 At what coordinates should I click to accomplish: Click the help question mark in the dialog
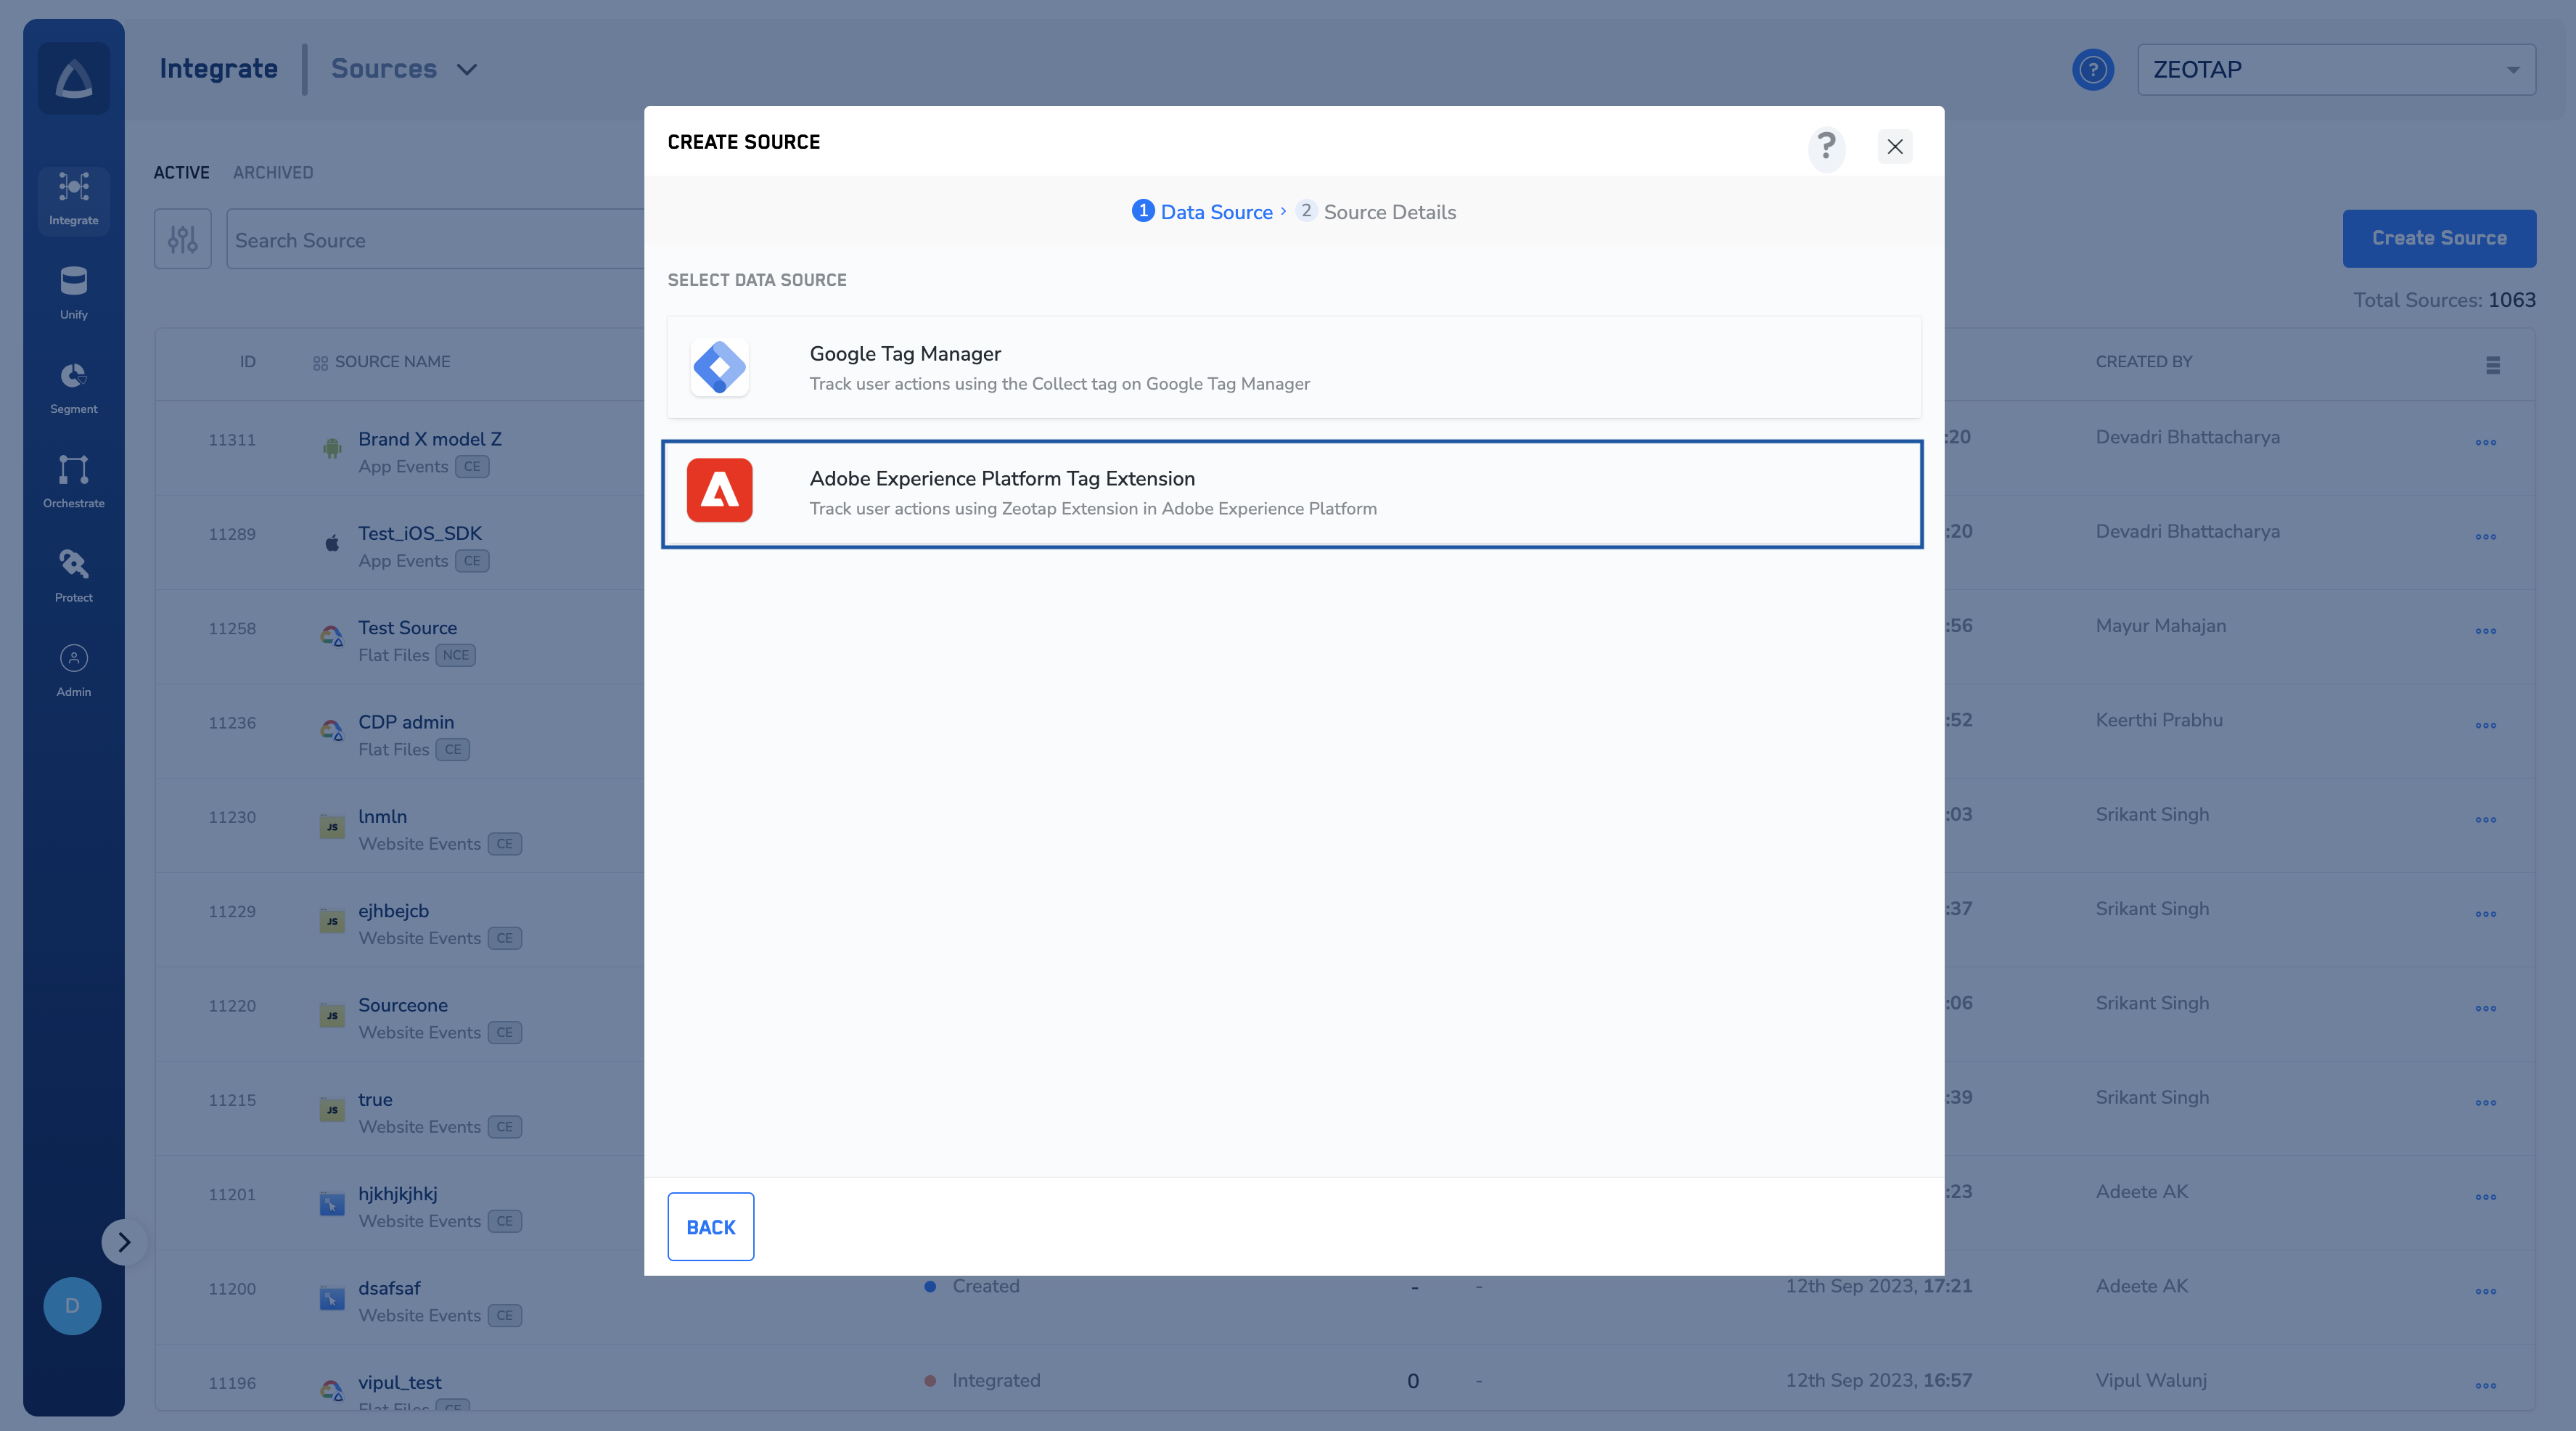(x=1826, y=147)
